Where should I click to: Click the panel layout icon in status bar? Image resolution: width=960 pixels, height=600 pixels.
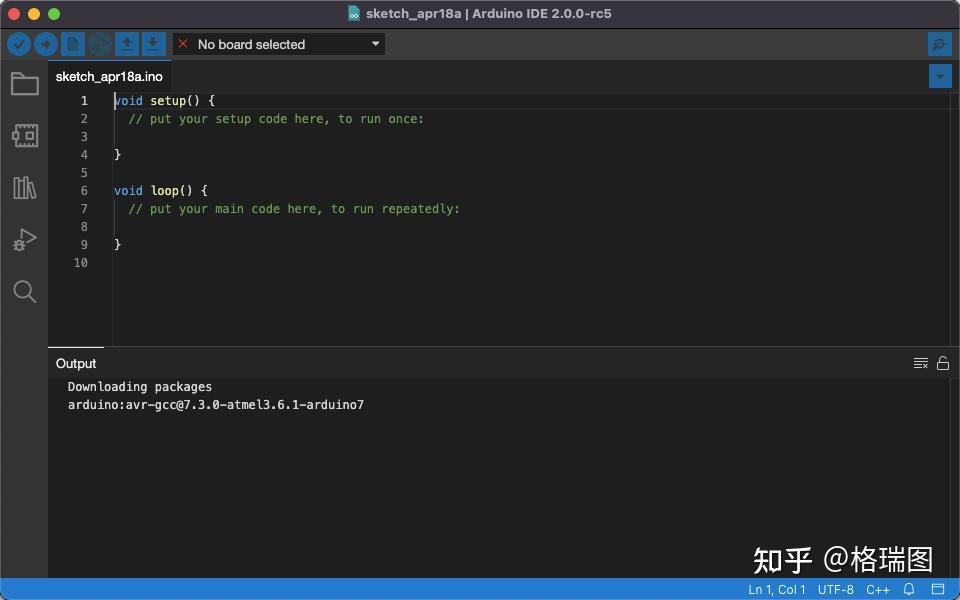click(938, 589)
